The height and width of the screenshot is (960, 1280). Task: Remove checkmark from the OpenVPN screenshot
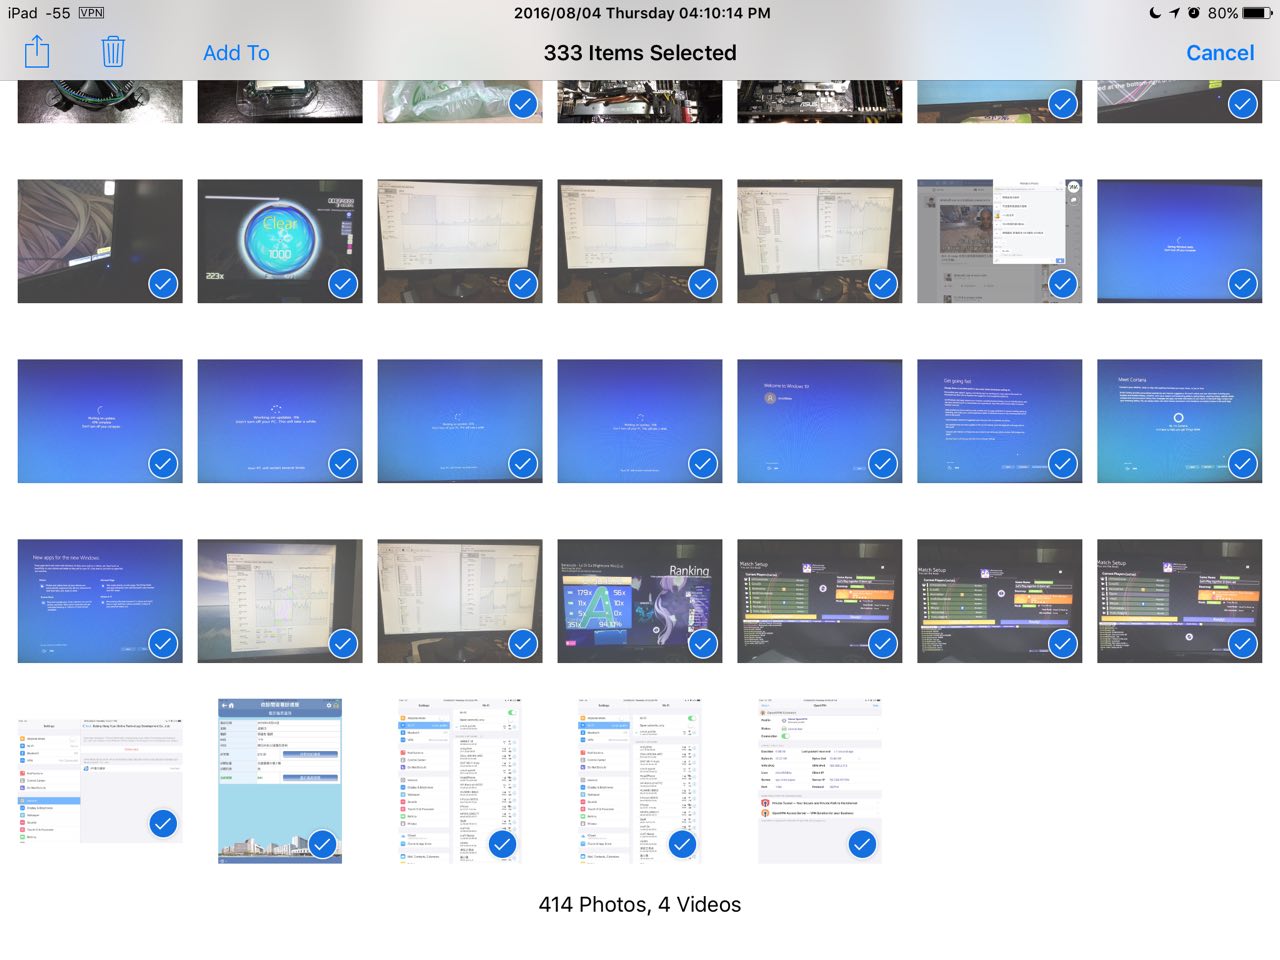861,844
